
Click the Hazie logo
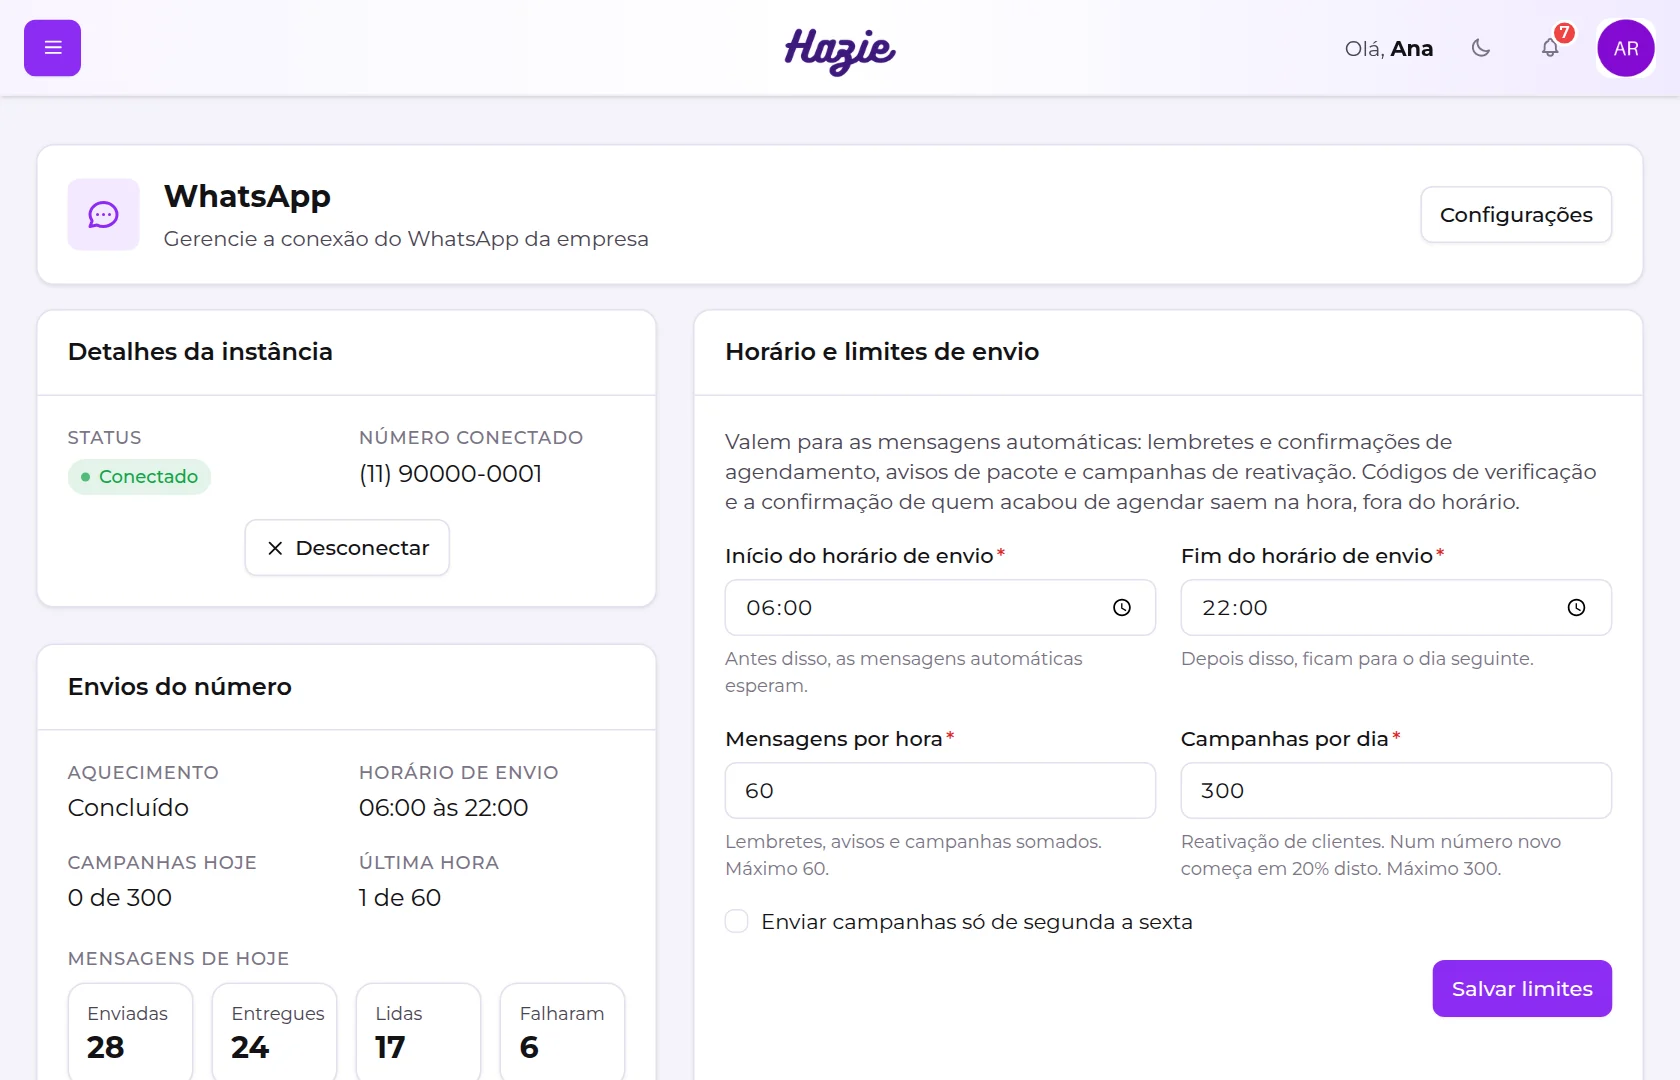(x=840, y=50)
